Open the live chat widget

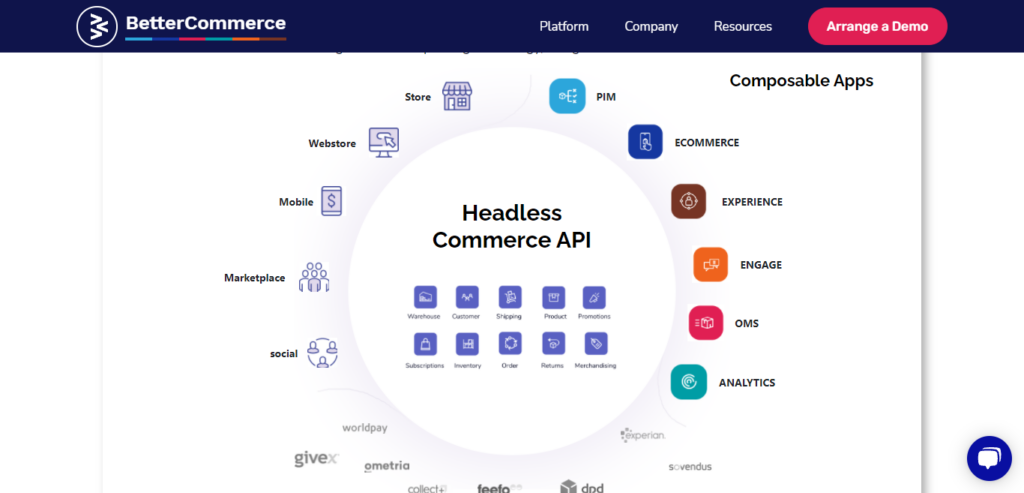point(988,458)
